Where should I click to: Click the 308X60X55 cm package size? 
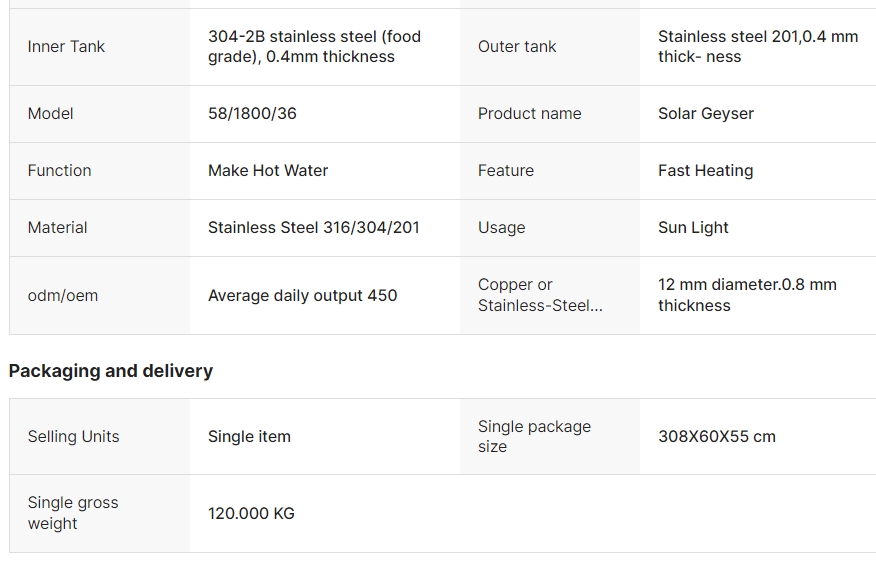point(717,436)
